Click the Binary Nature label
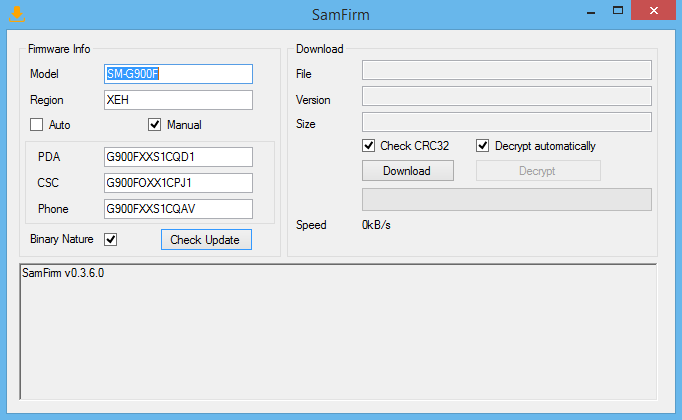Viewport: 682px width, 420px height. point(61,239)
